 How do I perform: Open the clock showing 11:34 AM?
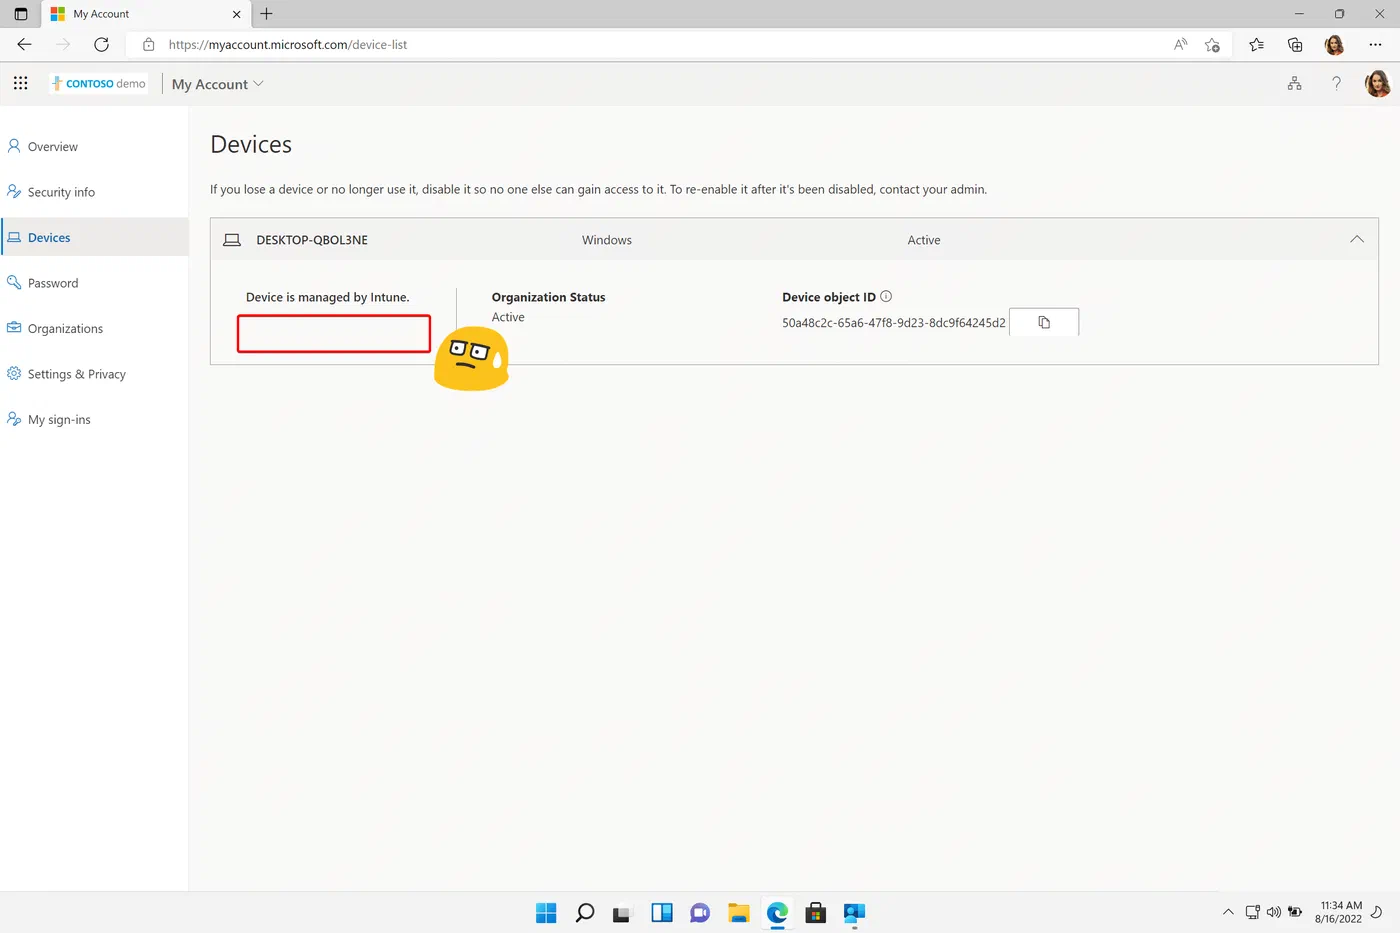click(x=1339, y=912)
